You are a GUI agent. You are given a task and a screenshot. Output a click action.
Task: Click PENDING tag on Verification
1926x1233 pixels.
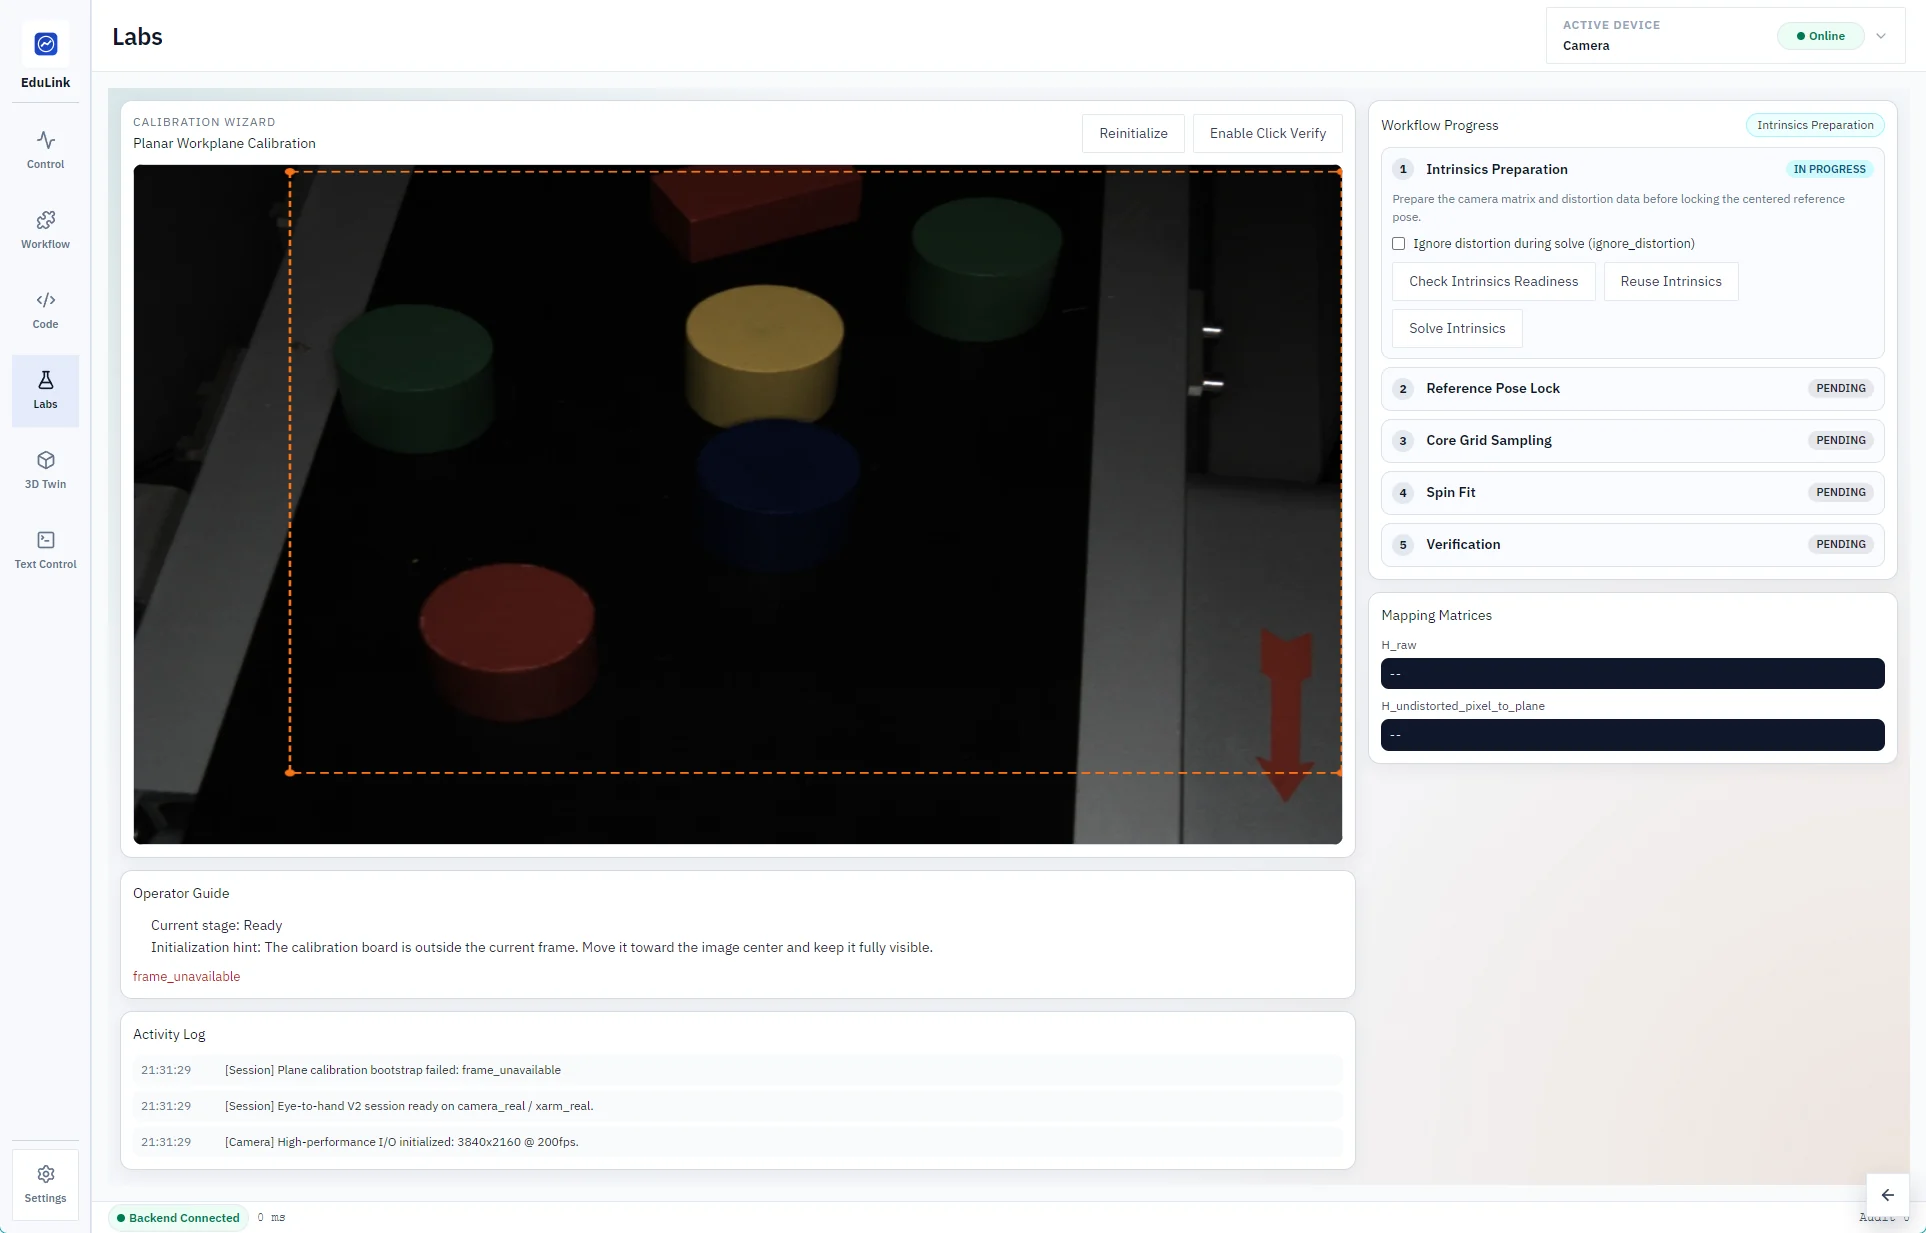tap(1840, 545)
